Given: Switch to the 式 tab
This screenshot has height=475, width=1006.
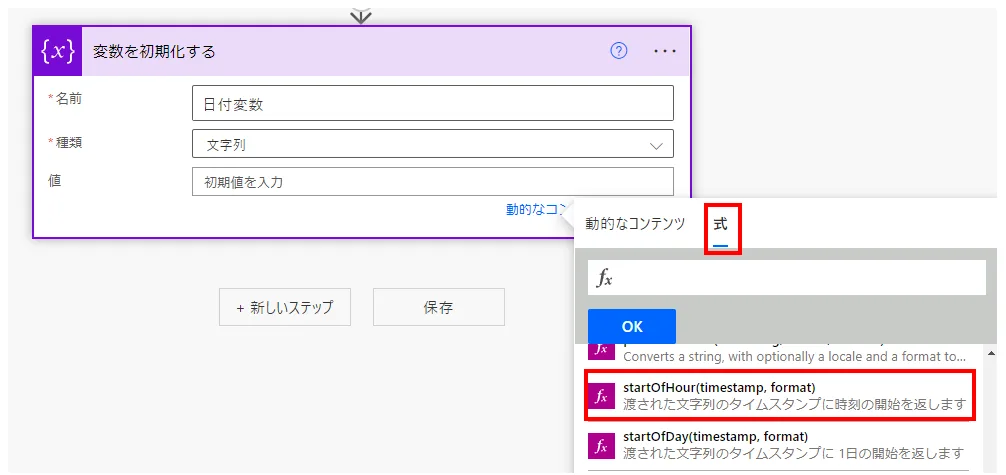Looking at the screenshot, I should tap(721, 224).
